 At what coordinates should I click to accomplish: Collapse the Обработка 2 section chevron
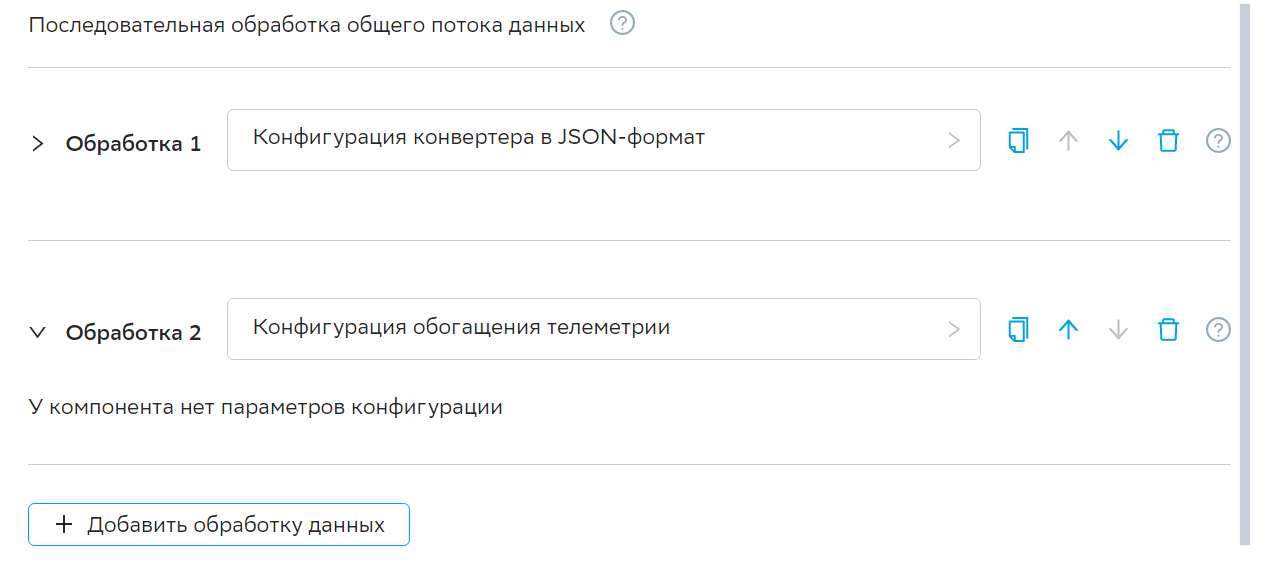click(38, 333)
